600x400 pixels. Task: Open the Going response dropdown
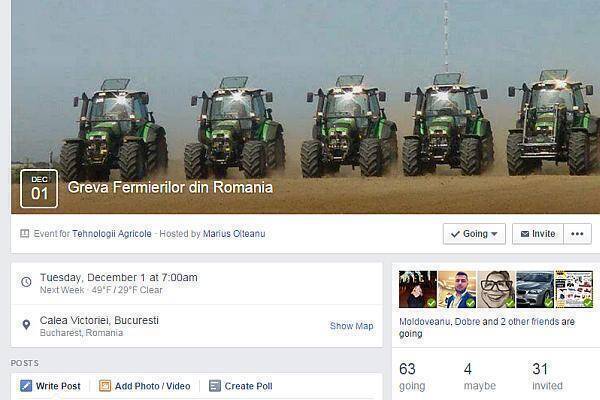pyautogui.click(x=474, y=234)
